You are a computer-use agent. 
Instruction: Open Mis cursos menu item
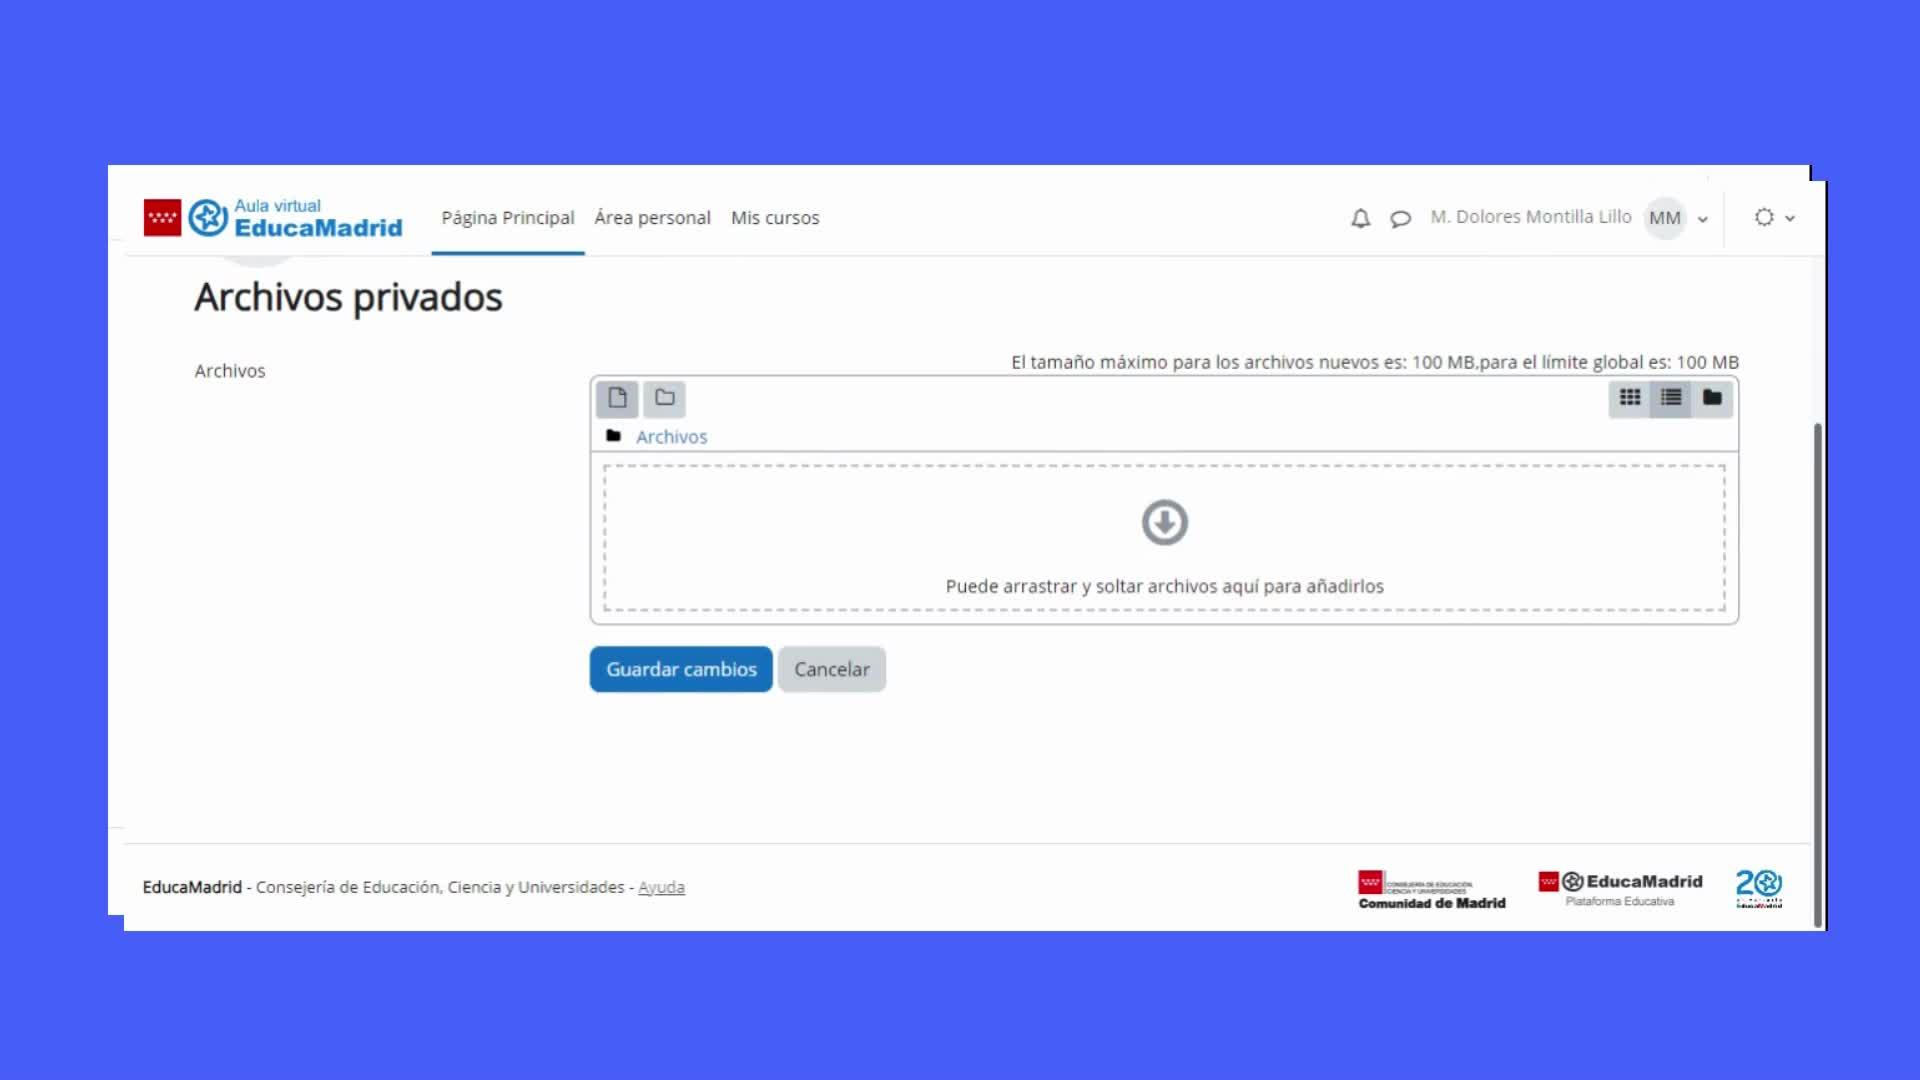click(x=775, y=218)
